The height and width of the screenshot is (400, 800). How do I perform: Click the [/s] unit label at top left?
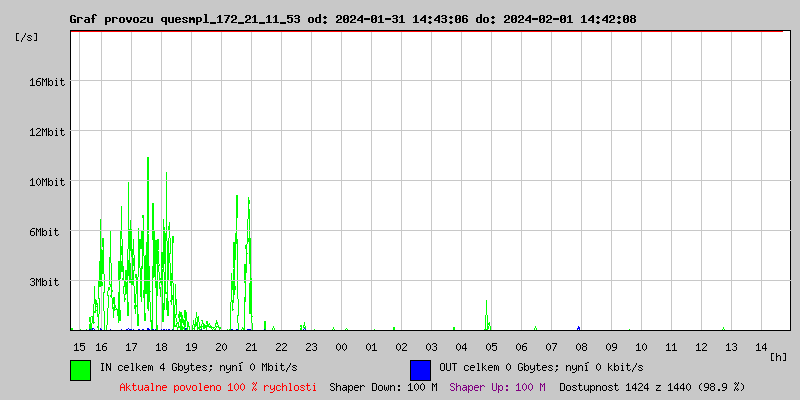coord(28,37)
